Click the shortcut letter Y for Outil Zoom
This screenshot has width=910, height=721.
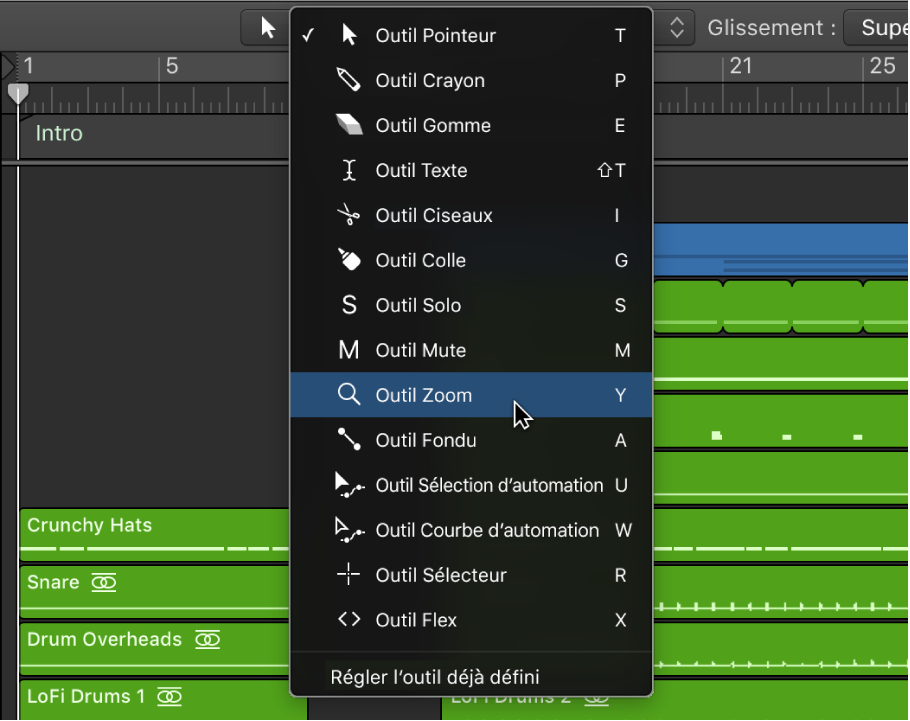pos(620,395)
